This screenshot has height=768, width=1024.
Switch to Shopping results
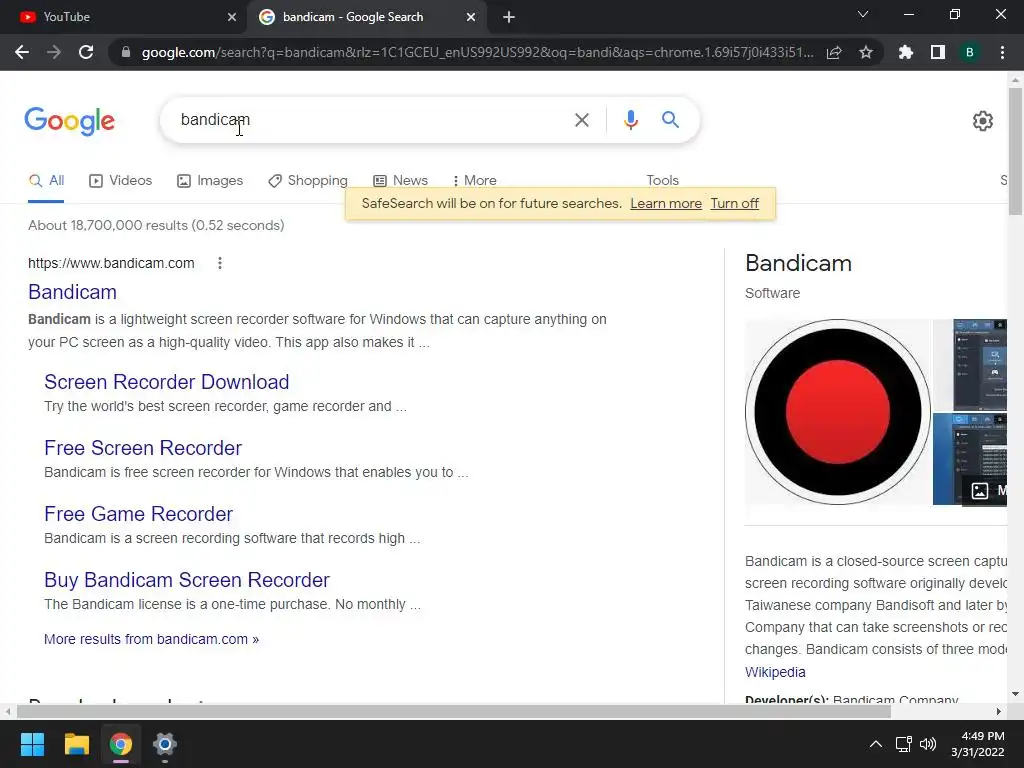[x=308, y=180]
